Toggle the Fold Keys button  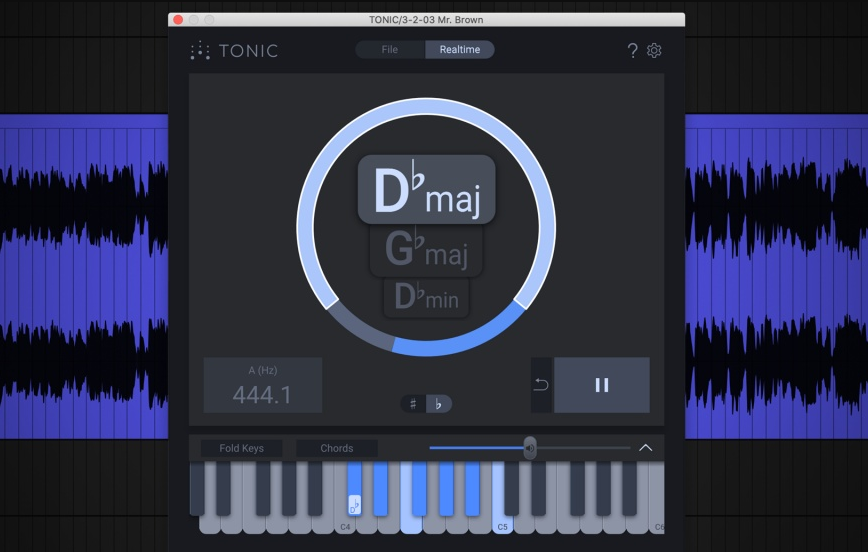coord(241,448)
